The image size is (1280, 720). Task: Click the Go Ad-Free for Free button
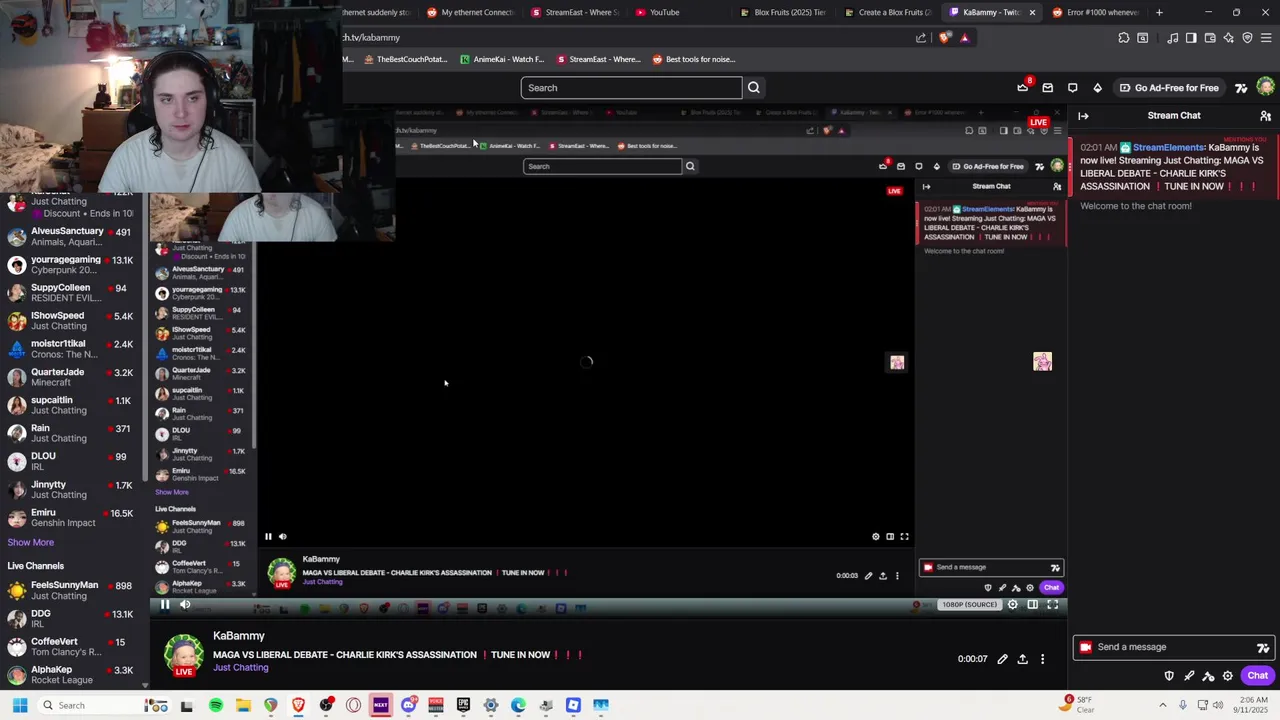(x=1169, y=88)
